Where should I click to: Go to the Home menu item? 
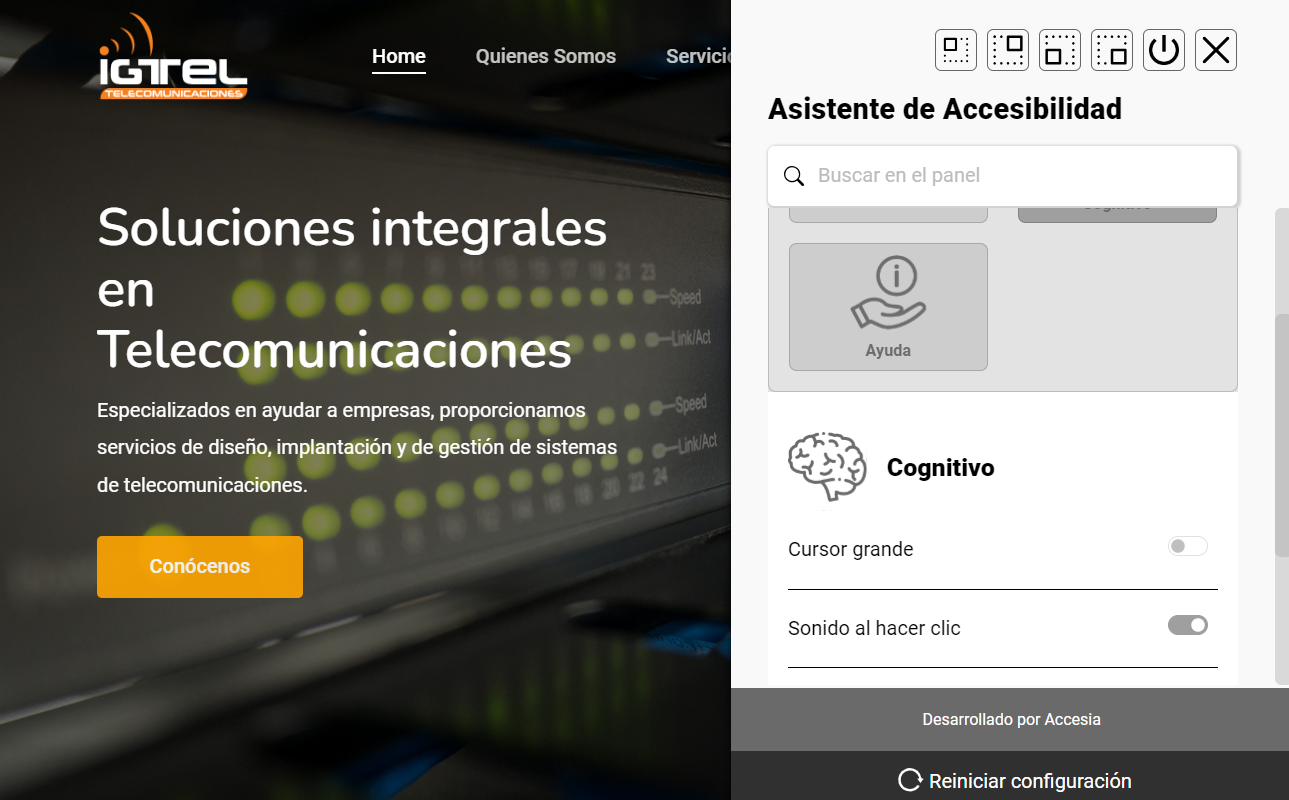coord(399,56)
